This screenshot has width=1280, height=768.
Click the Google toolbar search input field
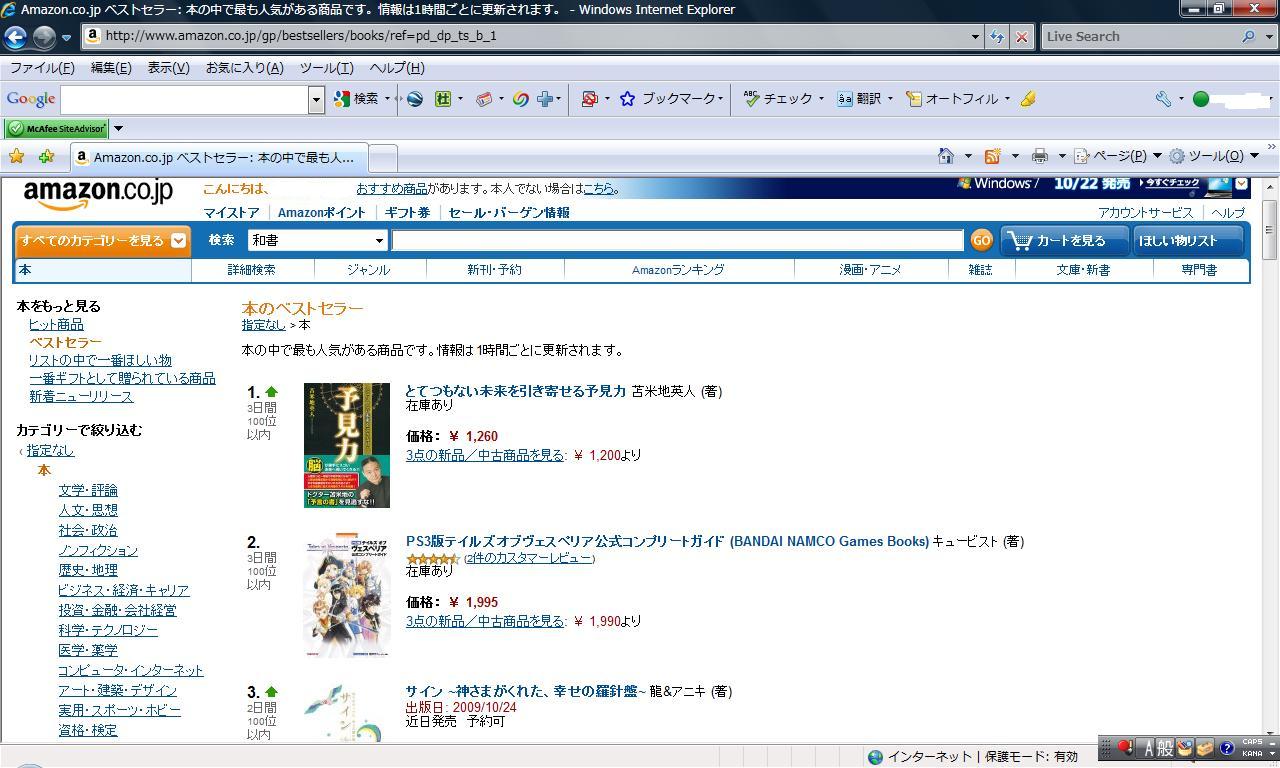coord(185,99)
